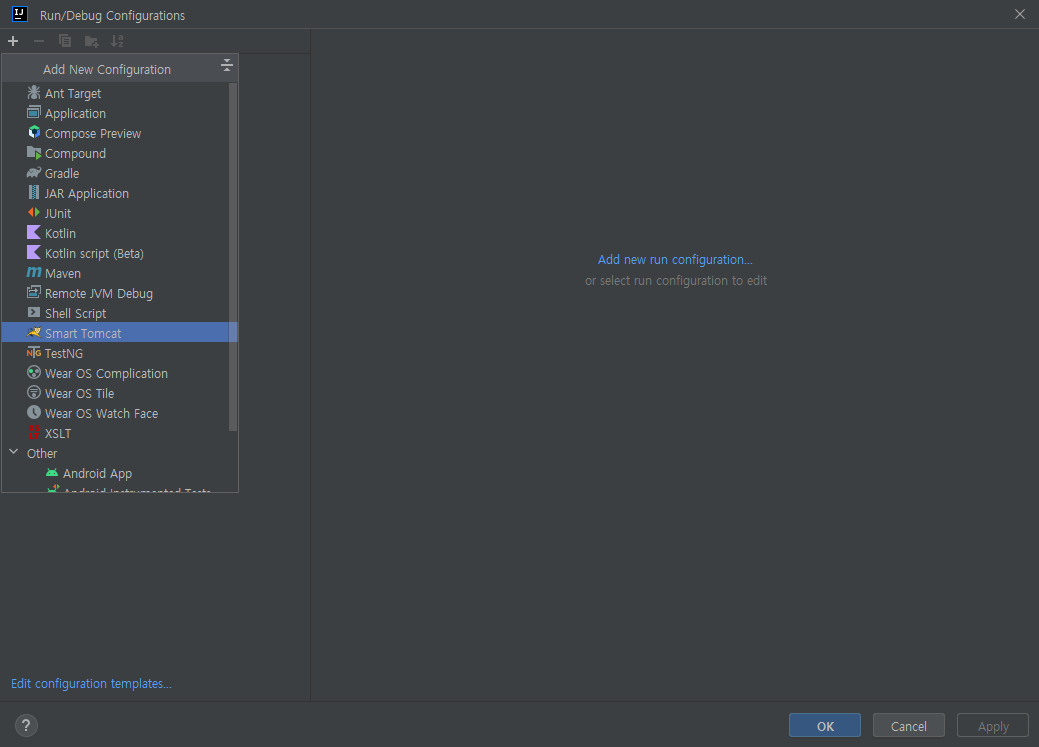Click the Kotlin script (Beta) icon
The image size is (1039, 747).
click(34, 253)
